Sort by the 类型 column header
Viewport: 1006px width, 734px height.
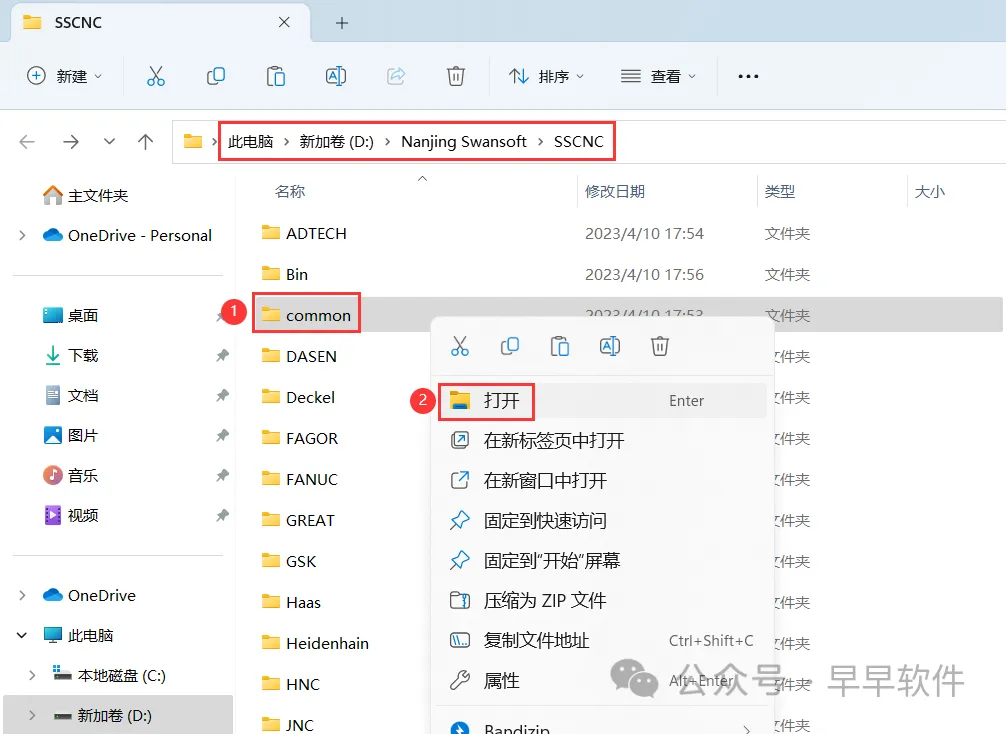[780, 191]
